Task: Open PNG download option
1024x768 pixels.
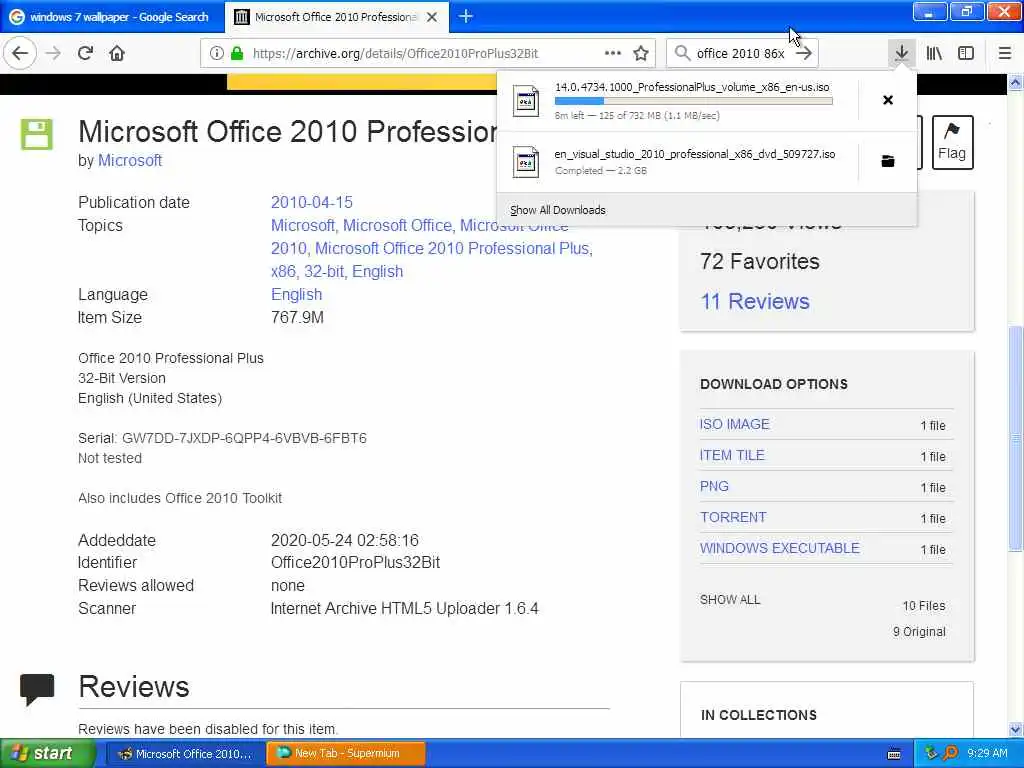Action: click(714, 487)
